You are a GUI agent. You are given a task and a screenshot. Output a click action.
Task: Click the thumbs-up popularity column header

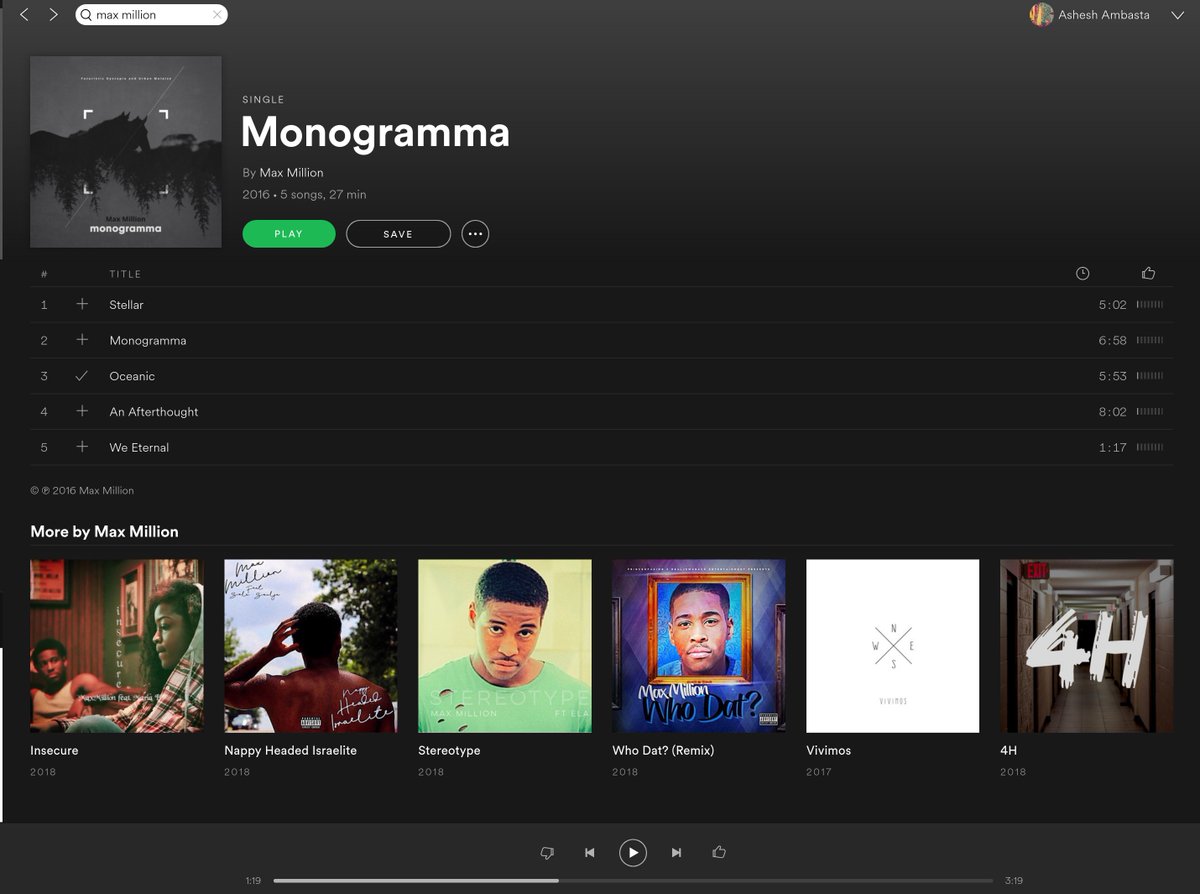1148,273
